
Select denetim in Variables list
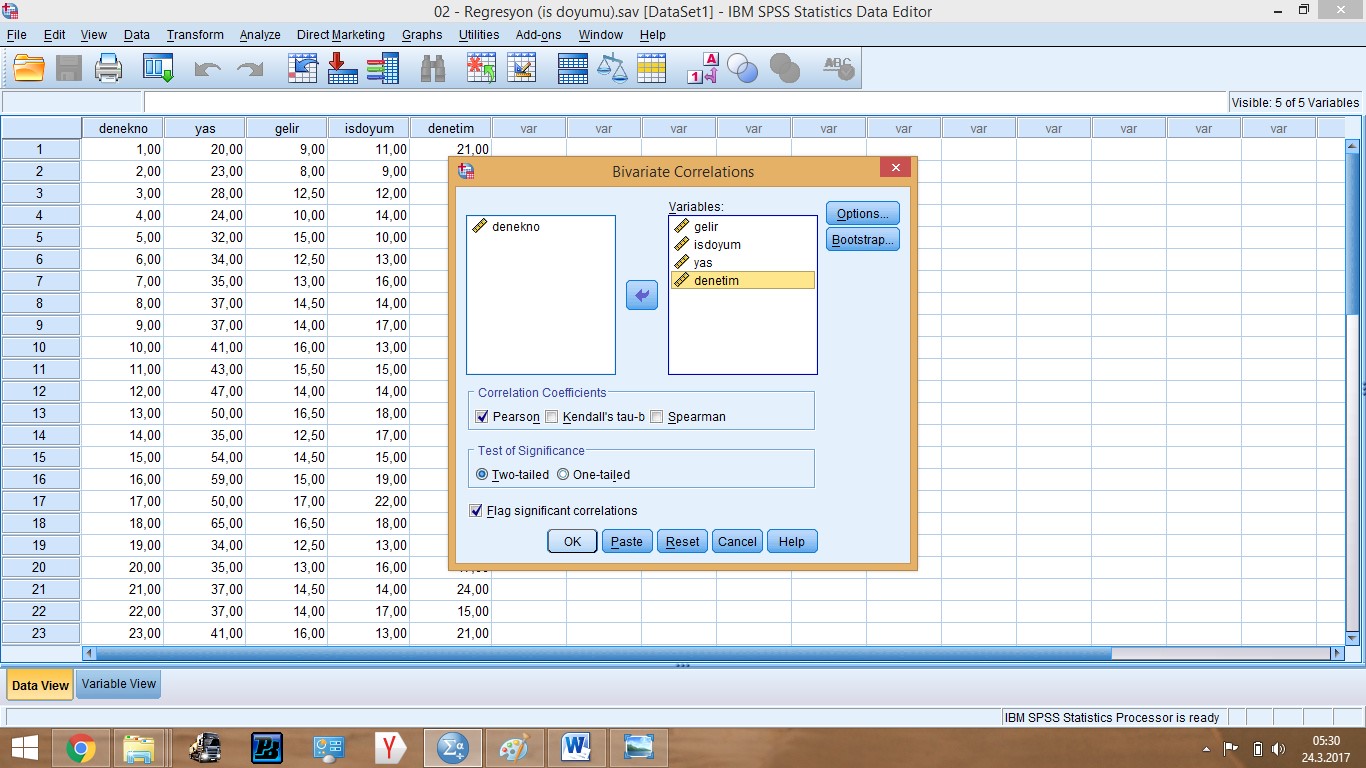[743, 281]
